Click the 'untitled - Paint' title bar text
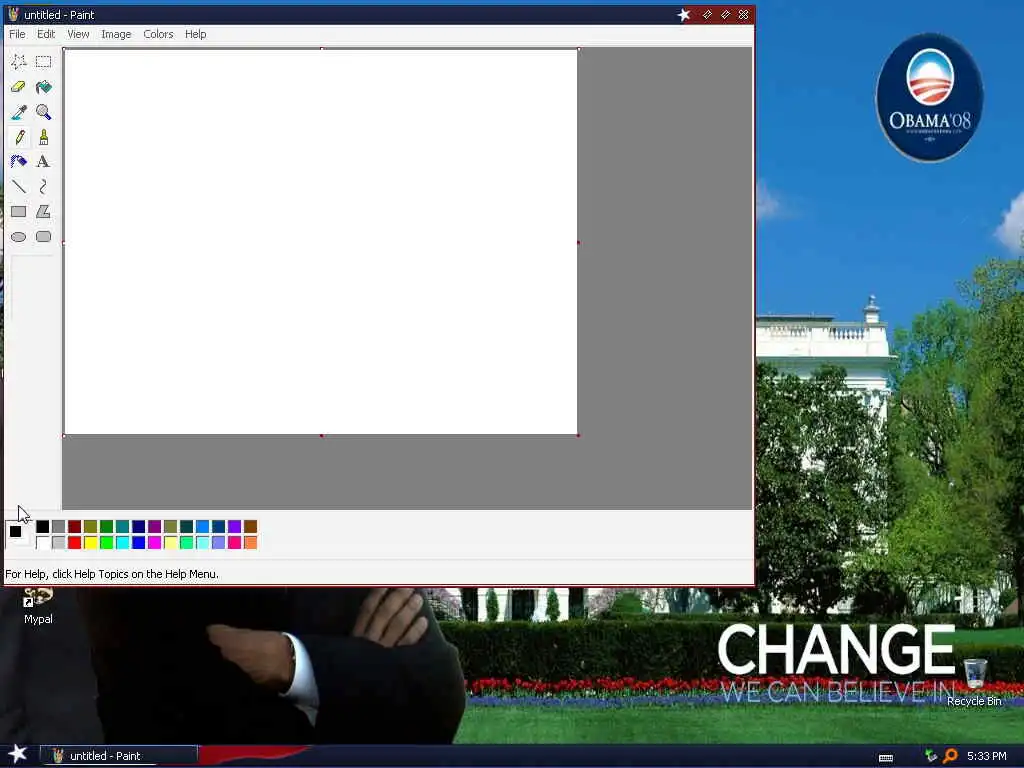The height and width of the screenshot is (768, 1024). click(59, 14)
